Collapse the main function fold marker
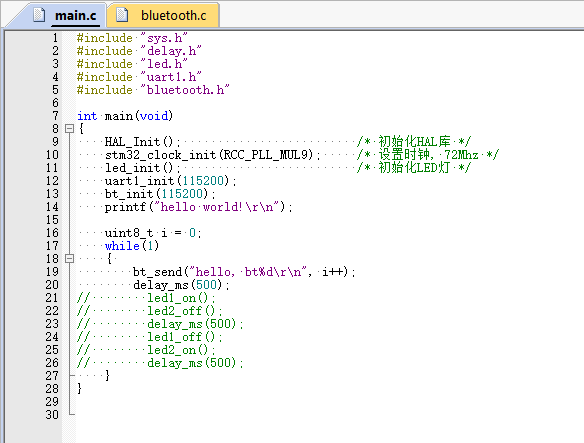 (x=69, y=129)
